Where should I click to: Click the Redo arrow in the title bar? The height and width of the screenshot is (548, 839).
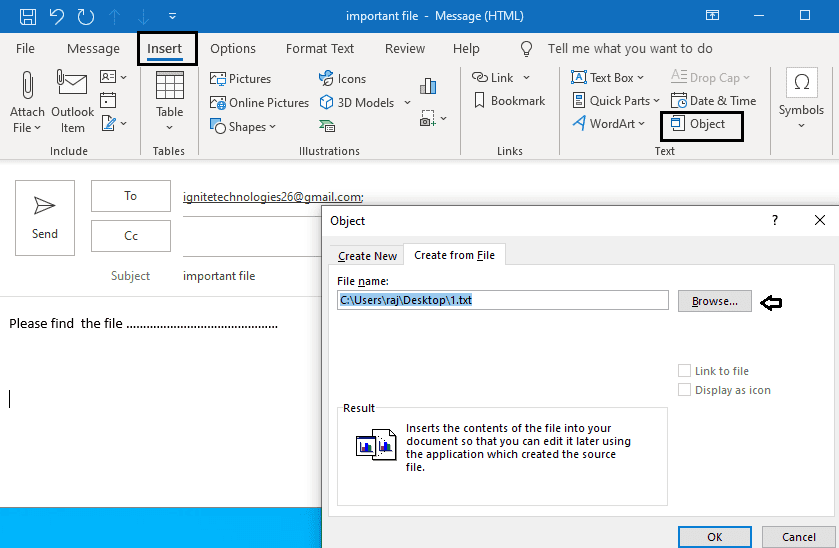(86, 16)
